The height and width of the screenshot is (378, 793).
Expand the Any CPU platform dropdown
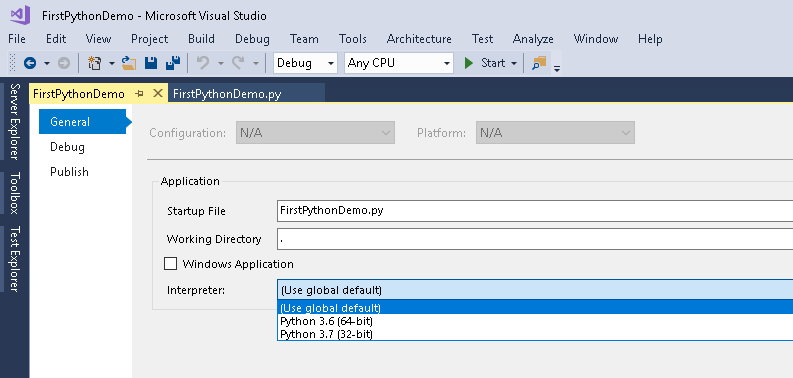click(399, 63)
